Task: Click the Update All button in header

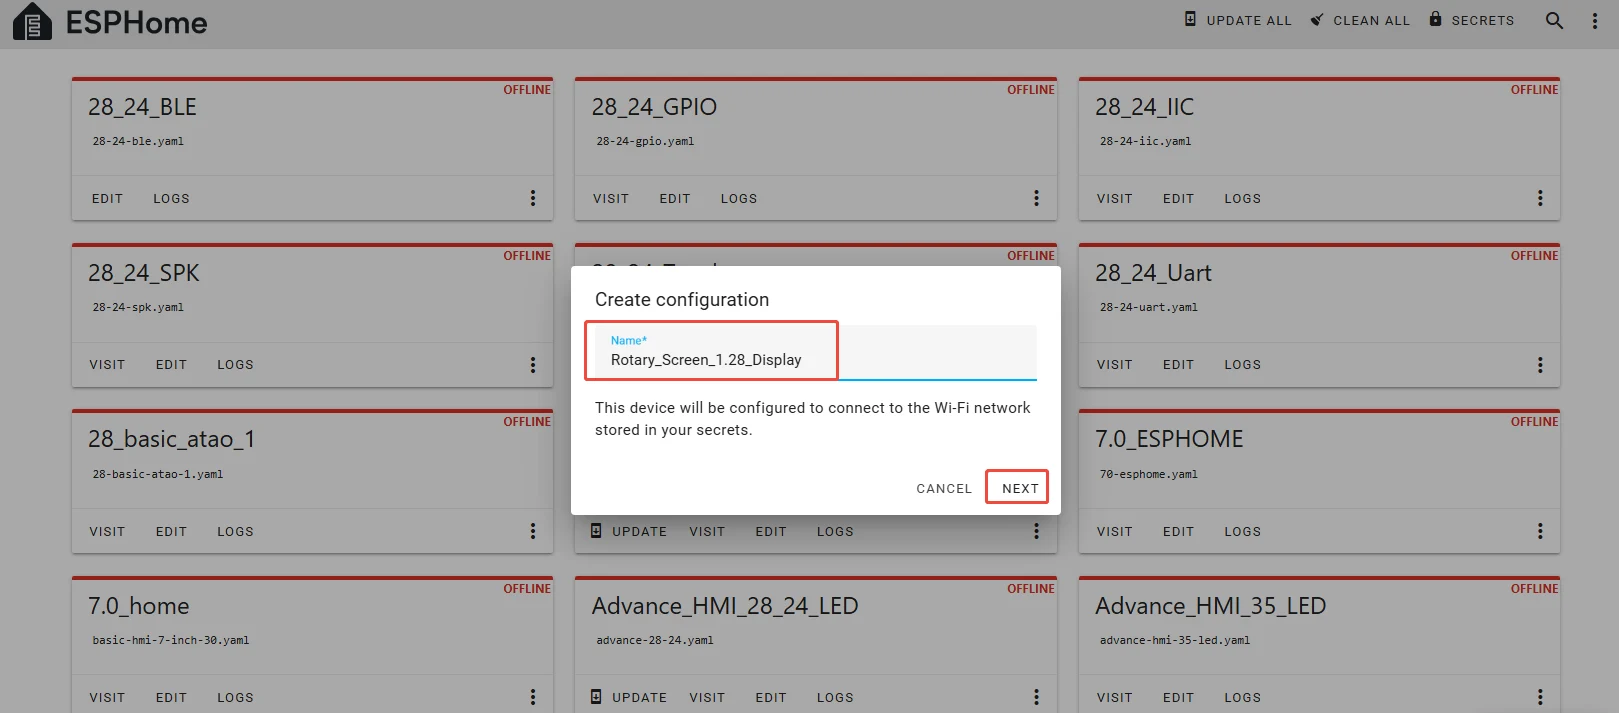Action: pos(1238,20)
